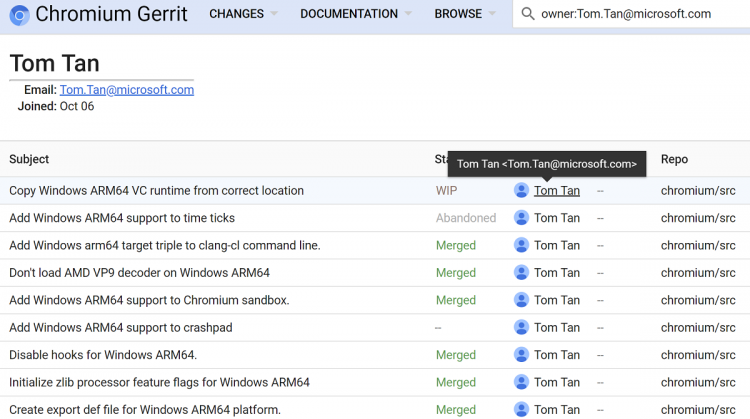Click the search magnifier icon

click(x=528, y=14)
